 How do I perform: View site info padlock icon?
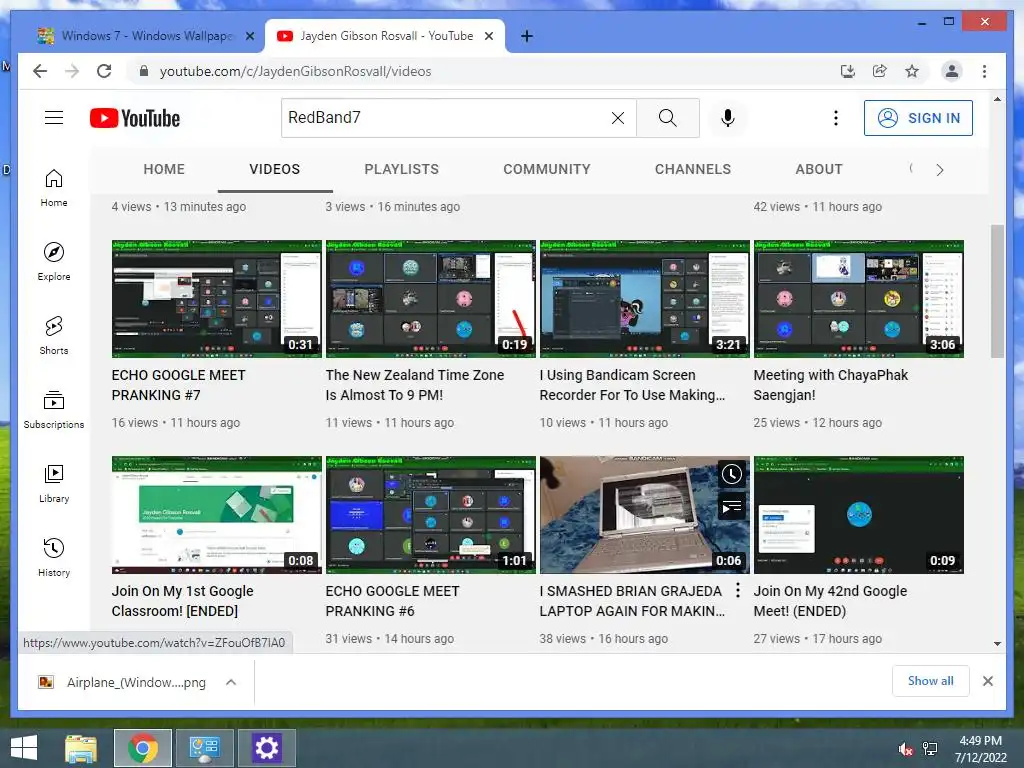click(x=144, y=71)
